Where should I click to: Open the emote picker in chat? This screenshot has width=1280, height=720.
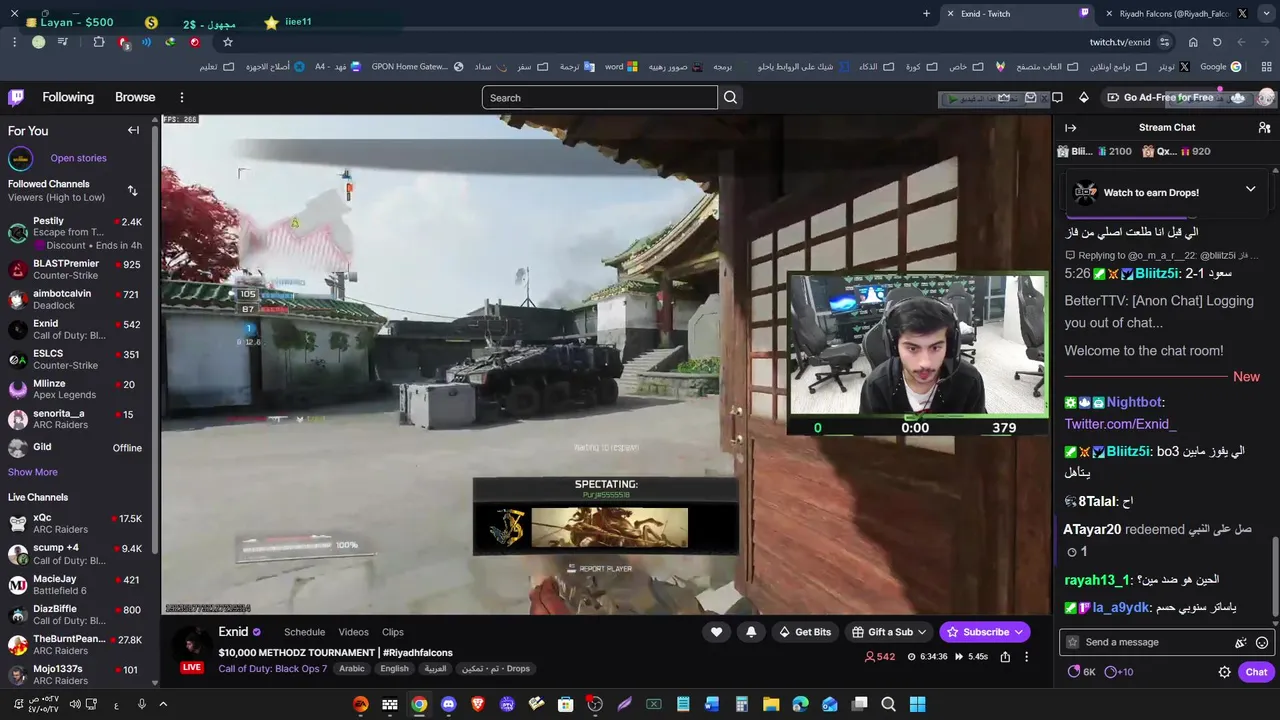[x=1262, y=642]
